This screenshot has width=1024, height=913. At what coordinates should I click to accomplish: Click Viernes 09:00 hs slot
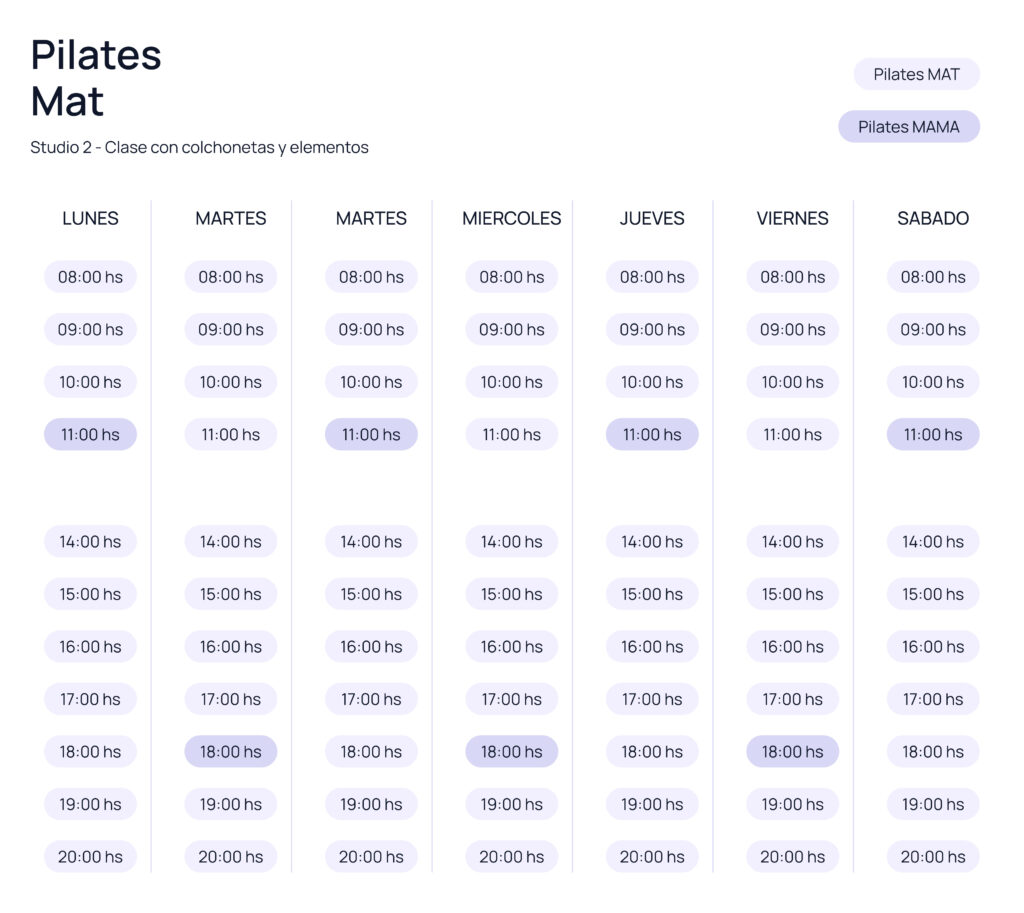coord(792,330)
